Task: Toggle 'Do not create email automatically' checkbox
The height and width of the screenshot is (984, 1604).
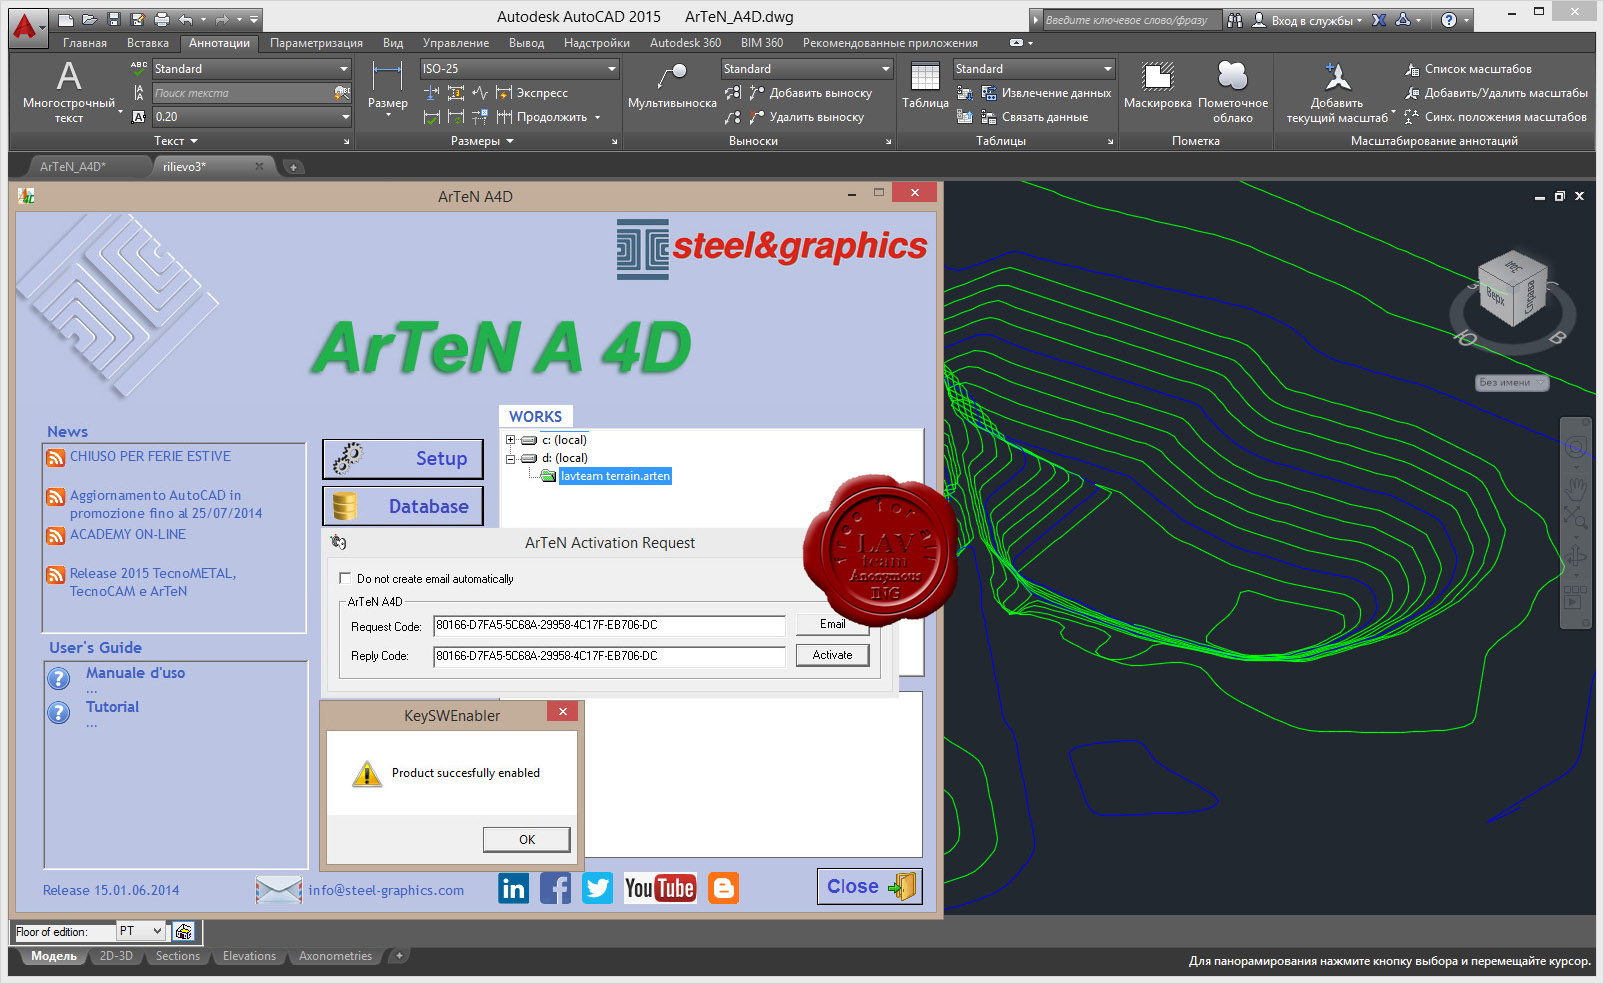Action: (345, 578)
